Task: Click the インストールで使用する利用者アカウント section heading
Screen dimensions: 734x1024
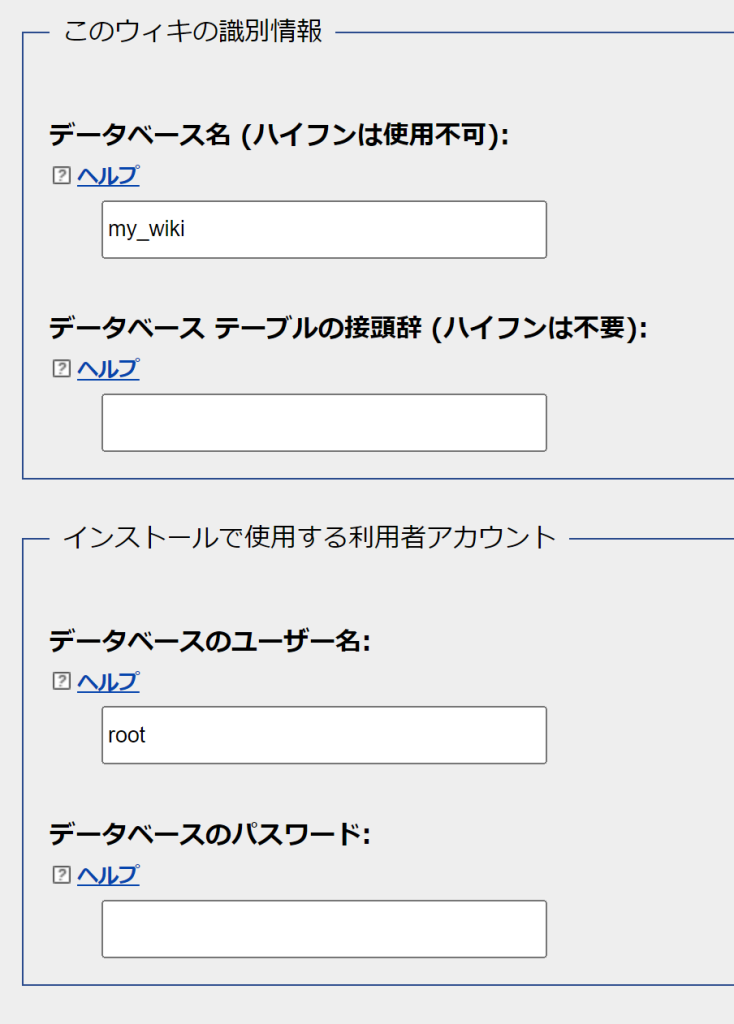Action: [x=309, y=537]
